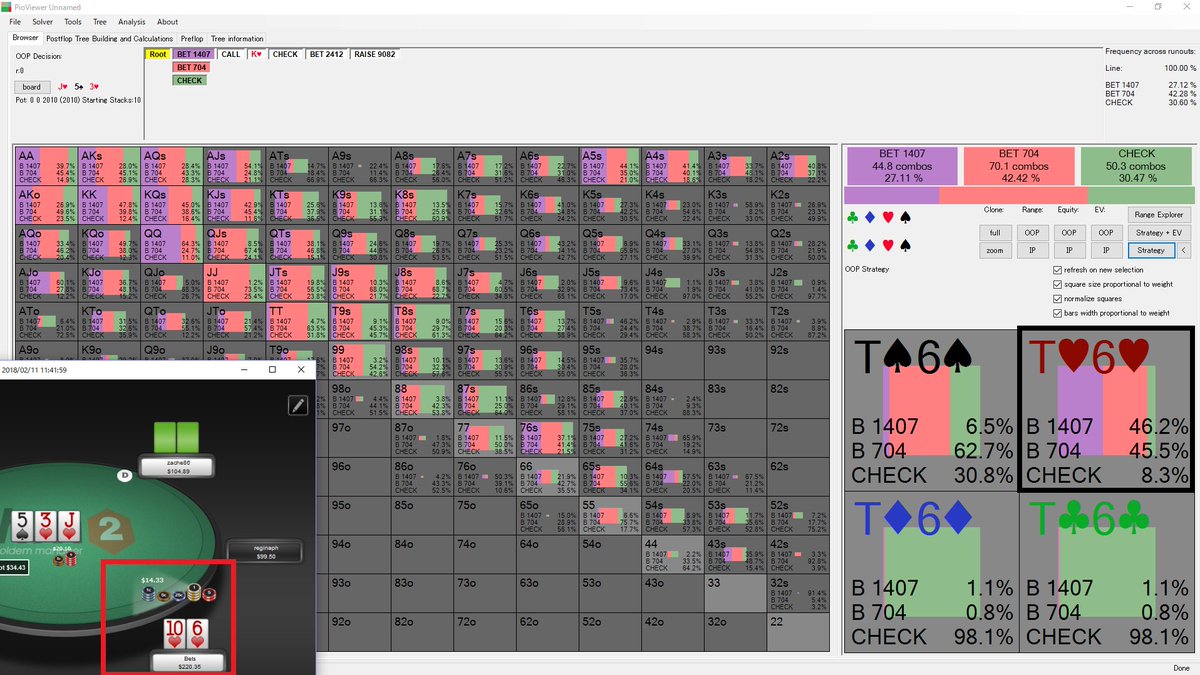Switch to Postflop Tree Building and Calculations tab

(x=110, y=38)
